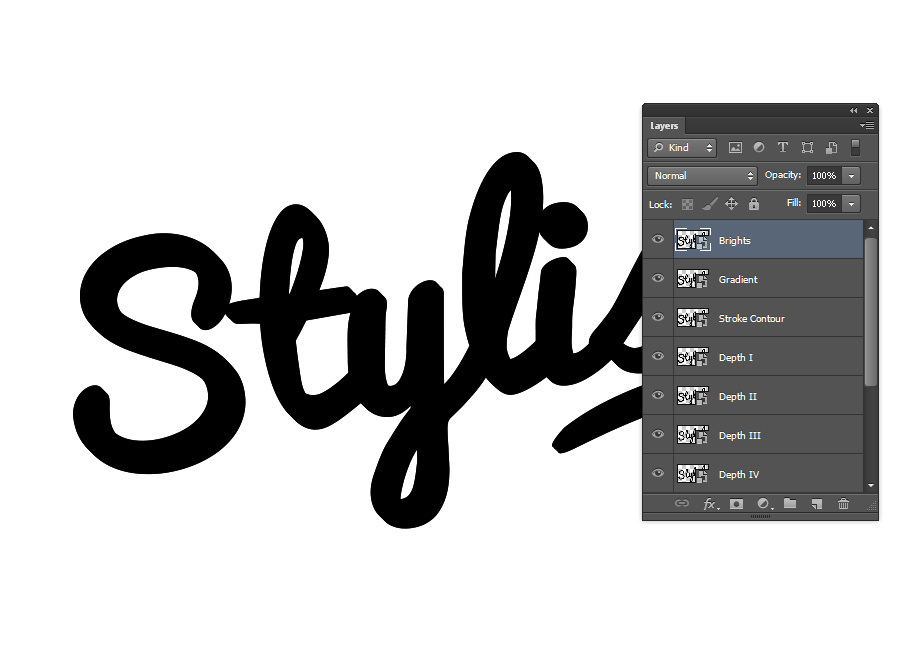Toggle visibility of Depth III layer
The image size is (900, 650).
pyautogui.click(x=657, y=435)
